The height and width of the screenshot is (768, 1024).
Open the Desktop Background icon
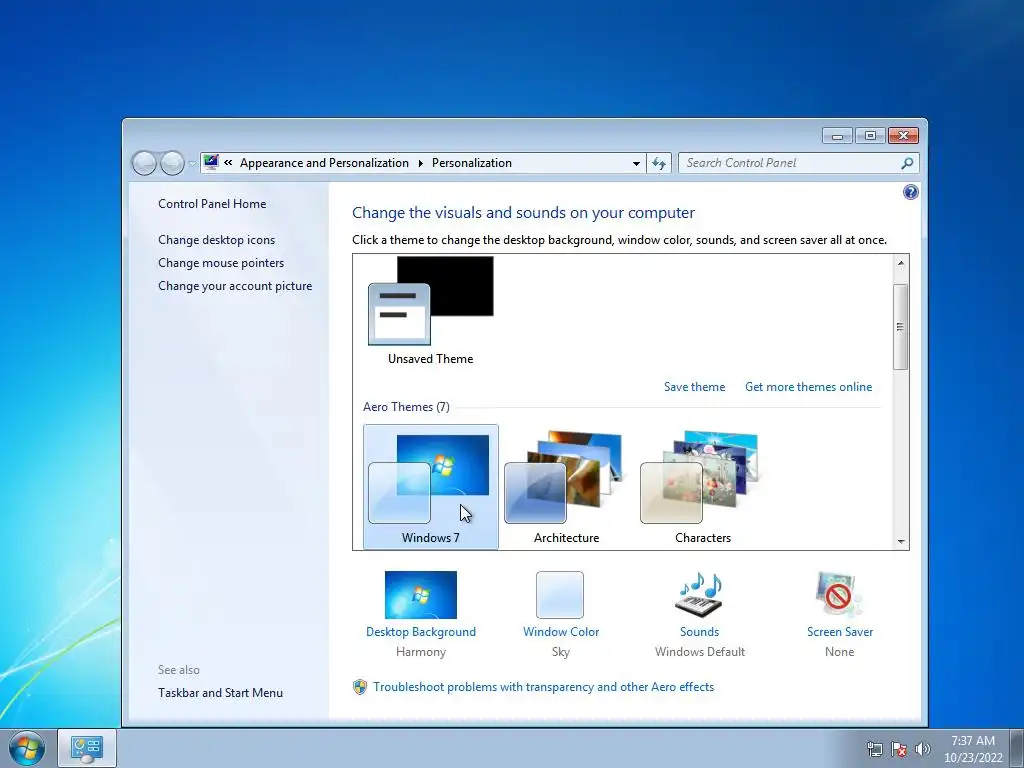421,594
